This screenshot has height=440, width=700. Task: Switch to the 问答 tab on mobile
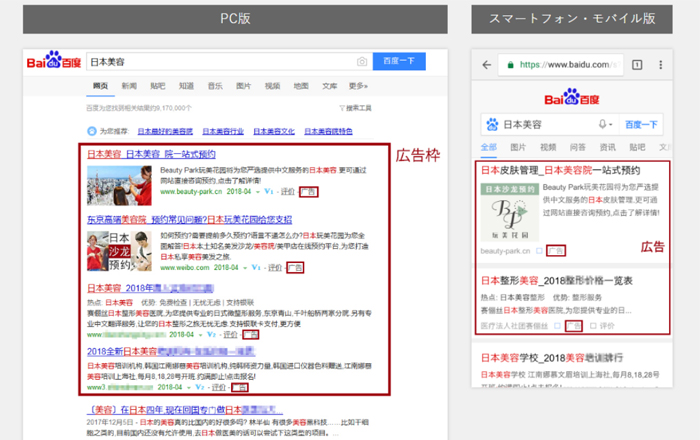[x=578, y=147]
